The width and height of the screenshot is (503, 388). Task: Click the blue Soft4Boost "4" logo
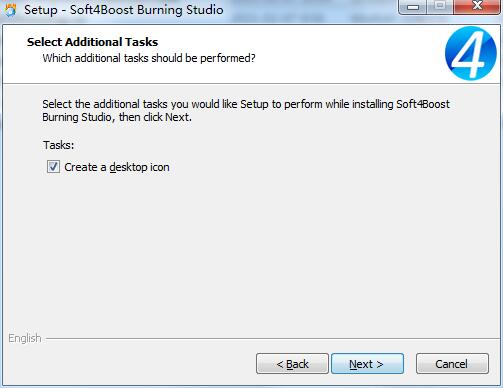(x=471, y=53)
